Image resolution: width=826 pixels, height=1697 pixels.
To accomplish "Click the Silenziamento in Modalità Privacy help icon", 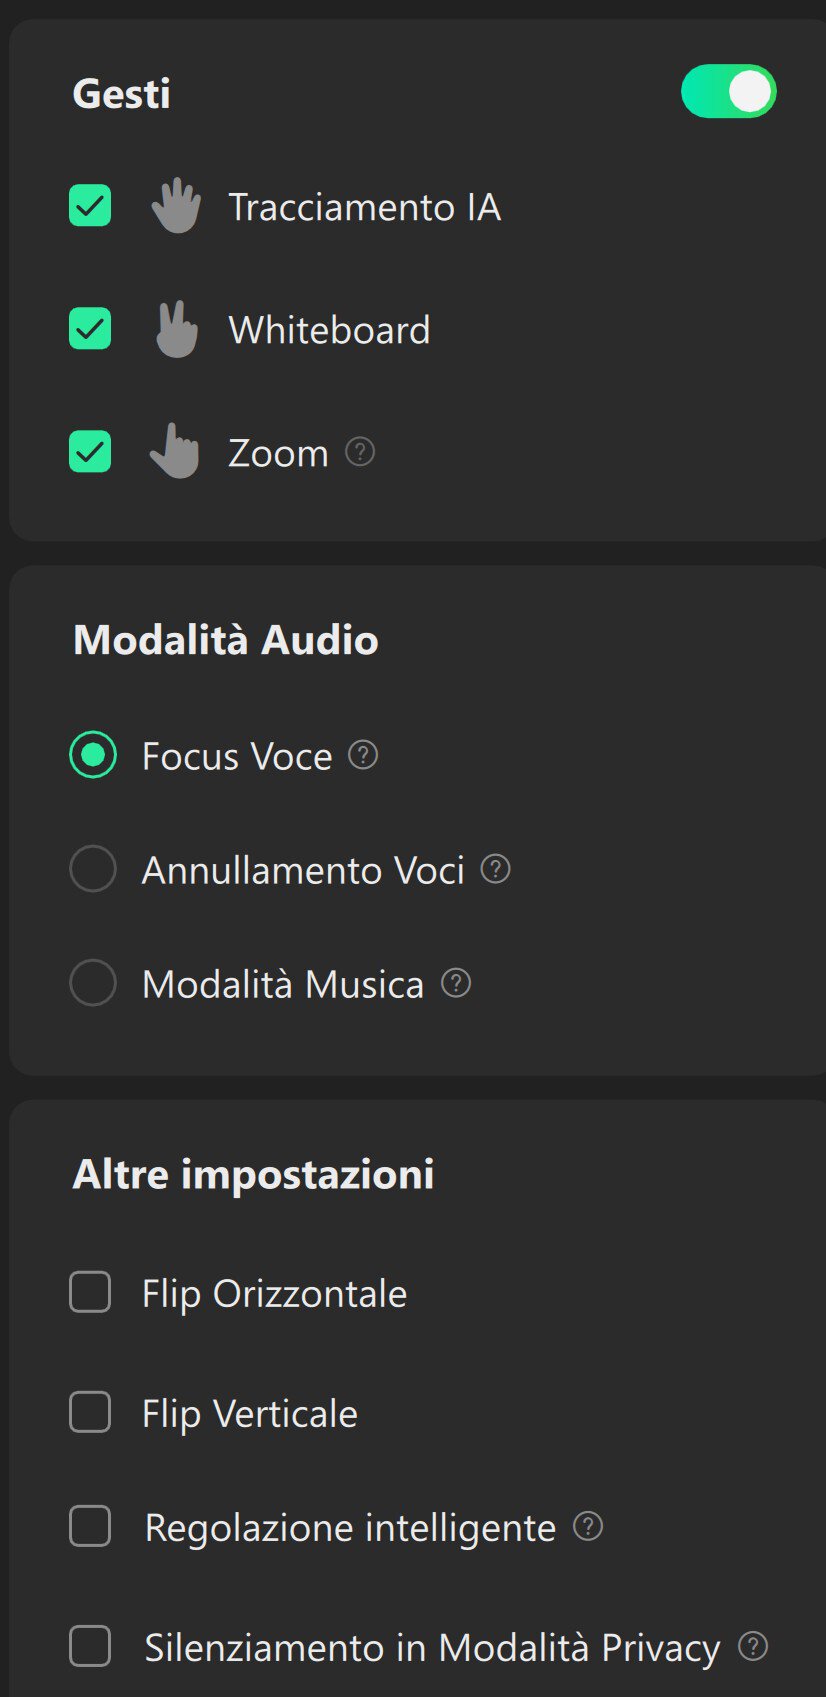I will coord(753,1646).
